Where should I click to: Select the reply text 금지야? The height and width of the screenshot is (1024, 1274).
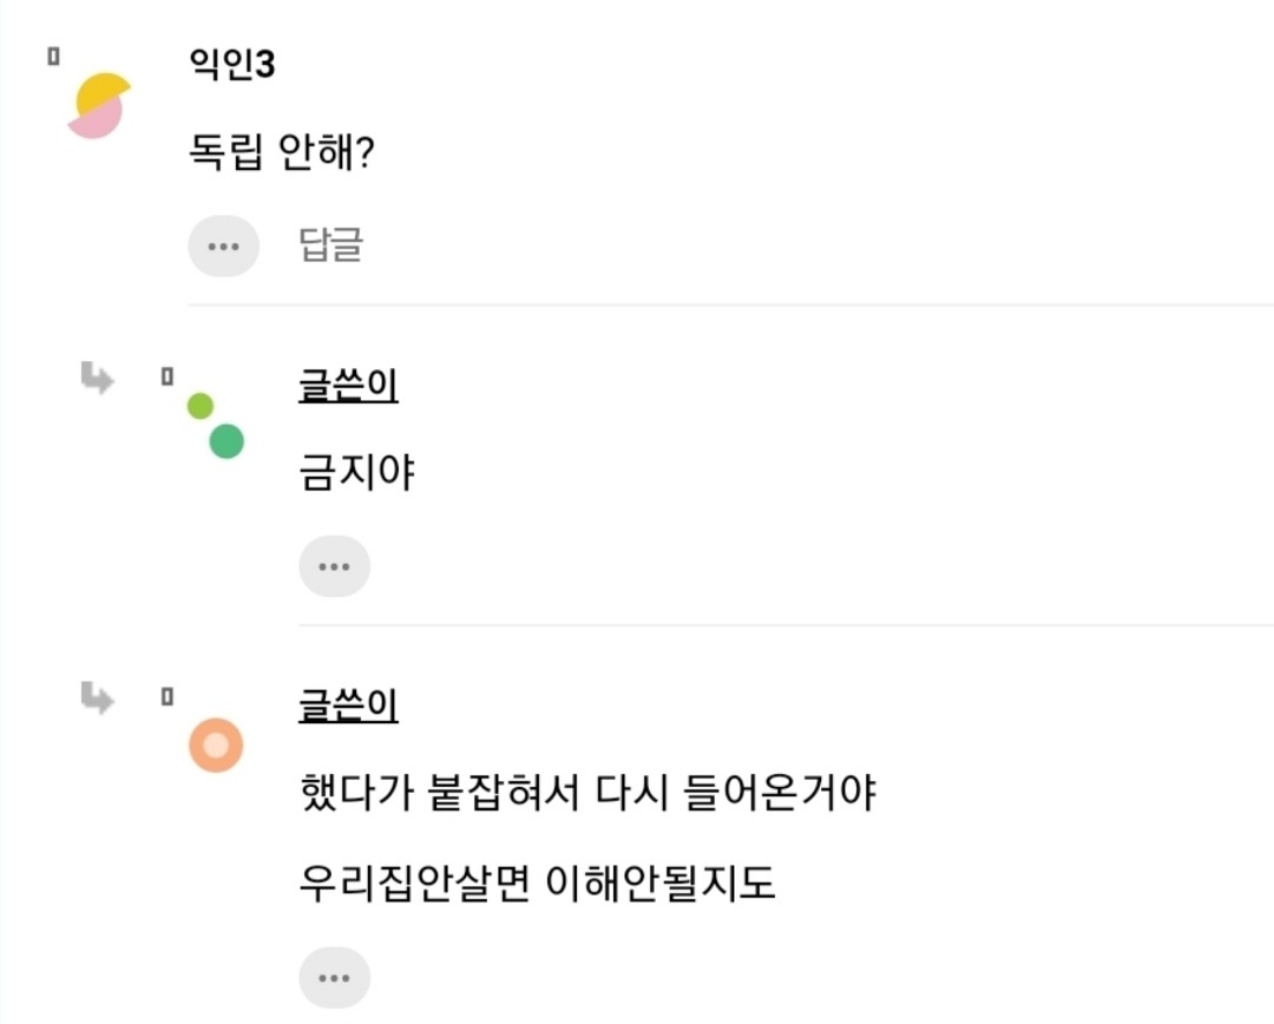click(x=356, y=472)
